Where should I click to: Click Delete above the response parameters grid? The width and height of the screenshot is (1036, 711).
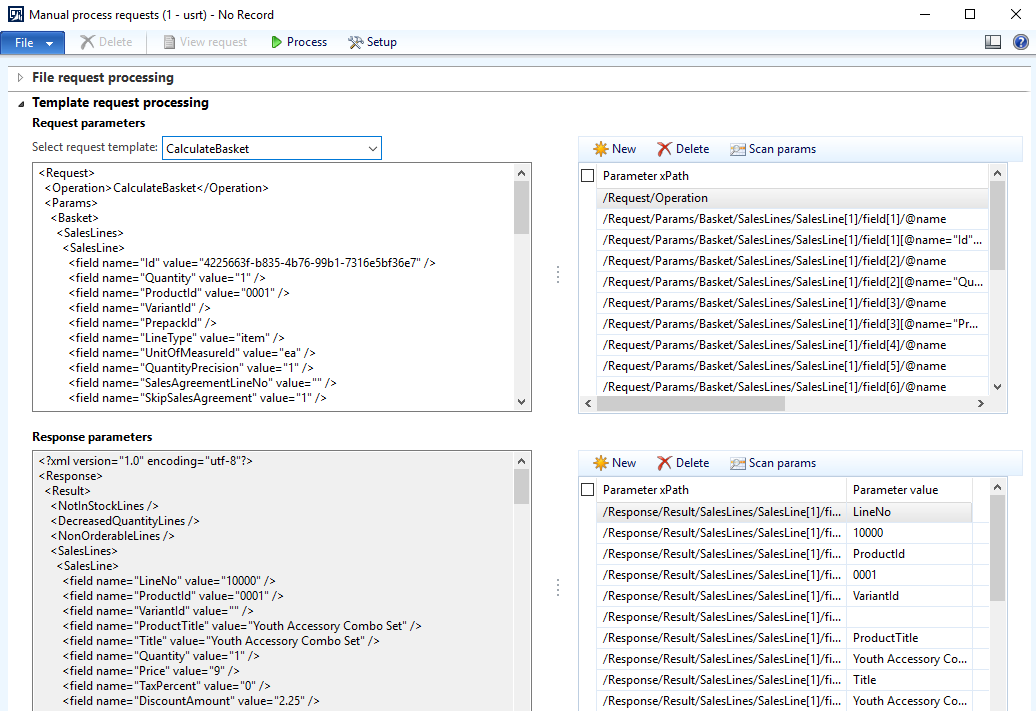683,463
